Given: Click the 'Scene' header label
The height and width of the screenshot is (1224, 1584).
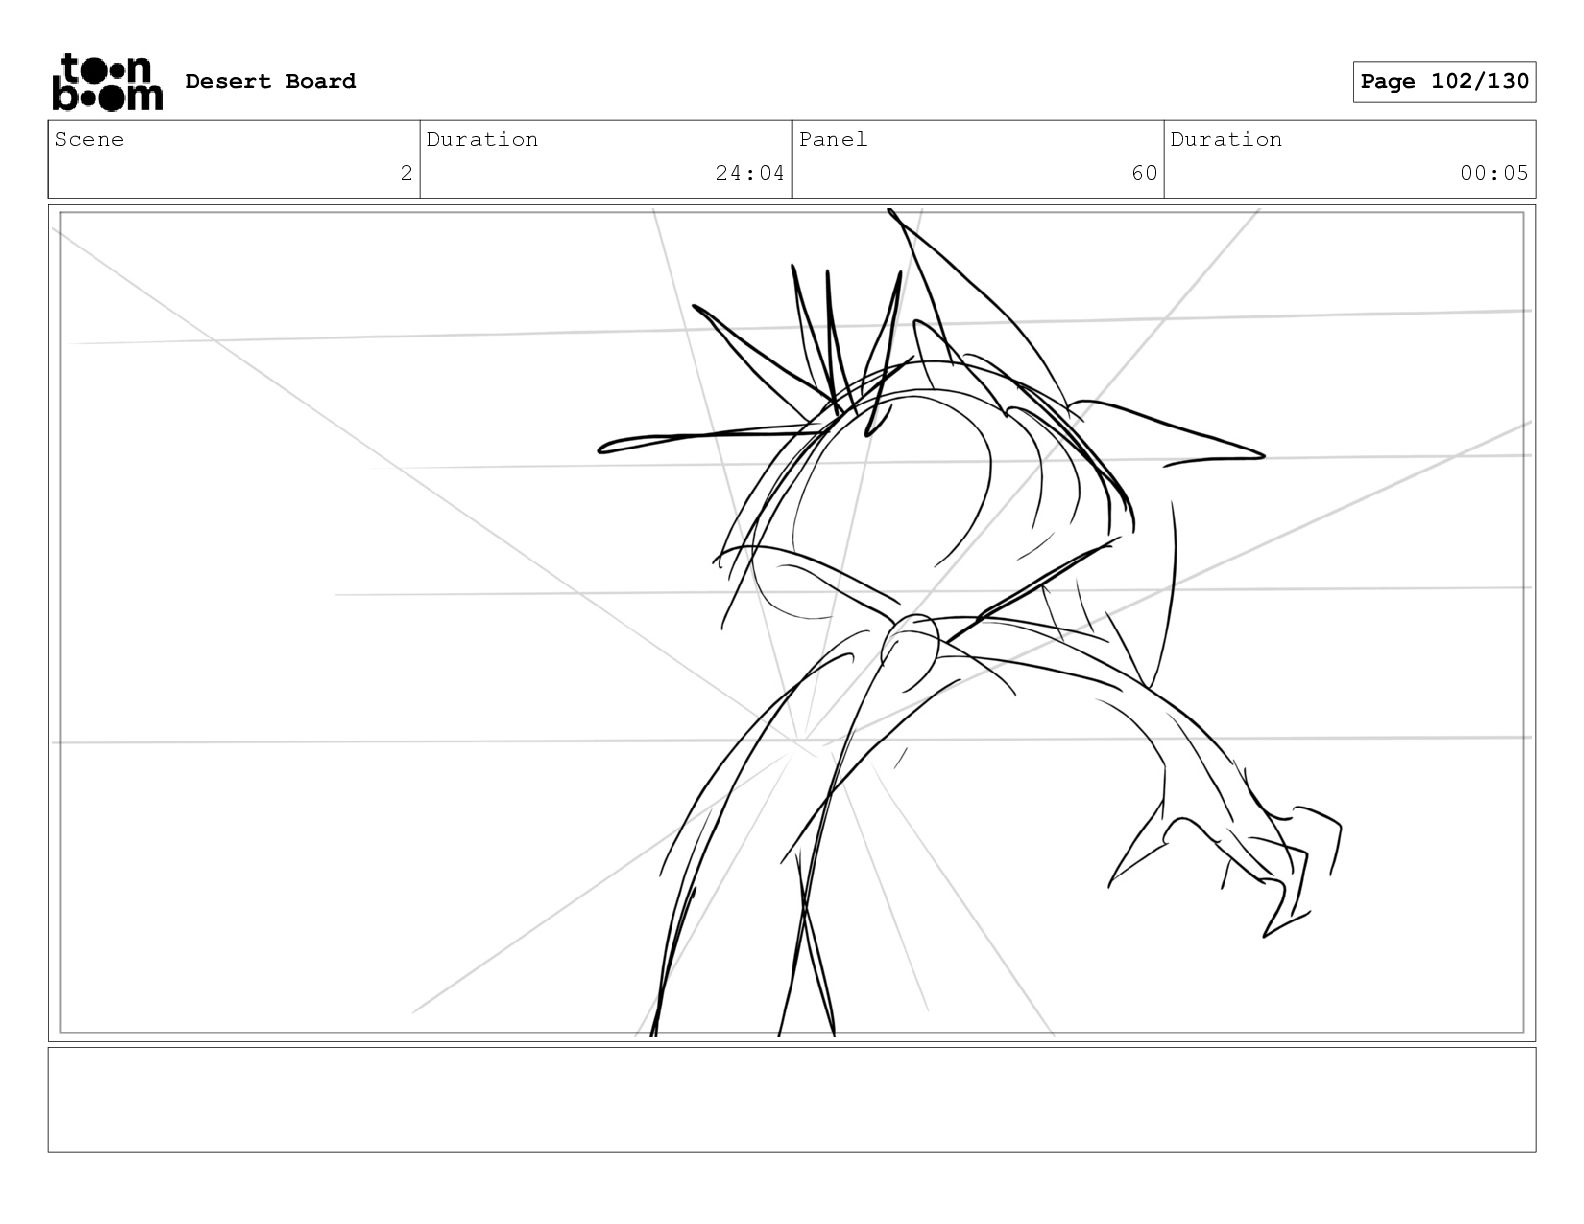Looking at the screenshot, I should pyautogui.click(x=89, y=139).
